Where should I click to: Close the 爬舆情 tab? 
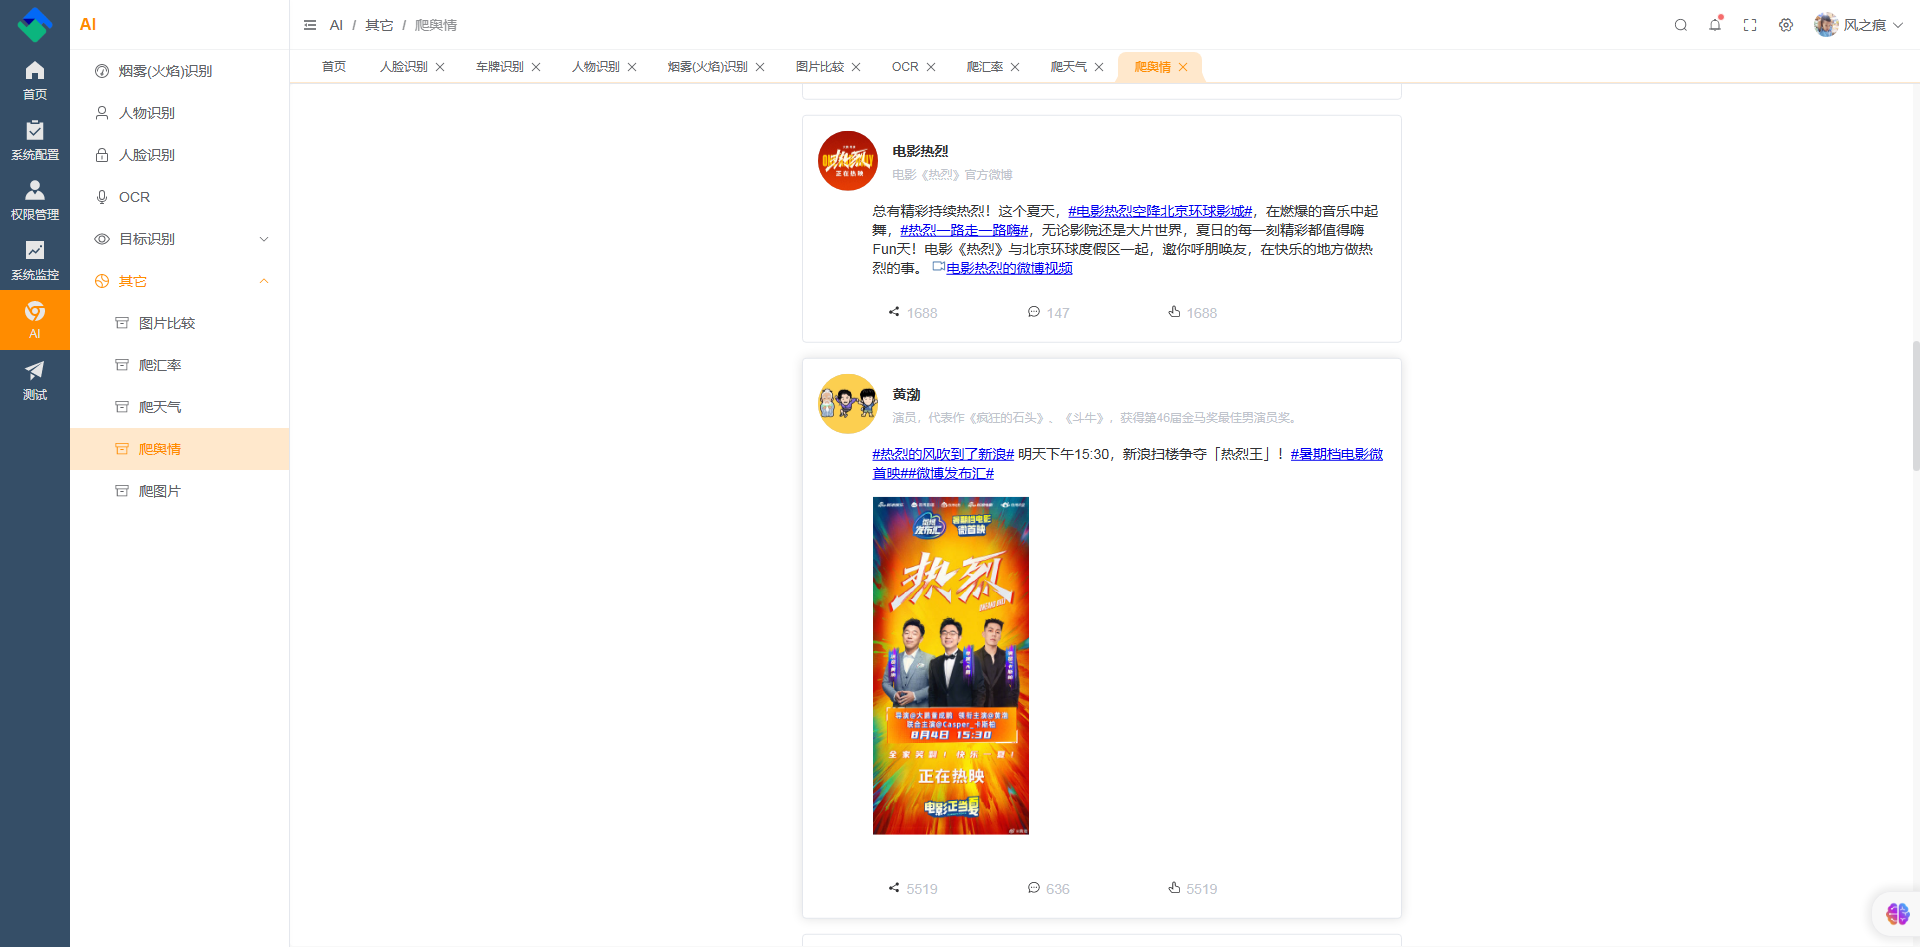click(1183, 67)
